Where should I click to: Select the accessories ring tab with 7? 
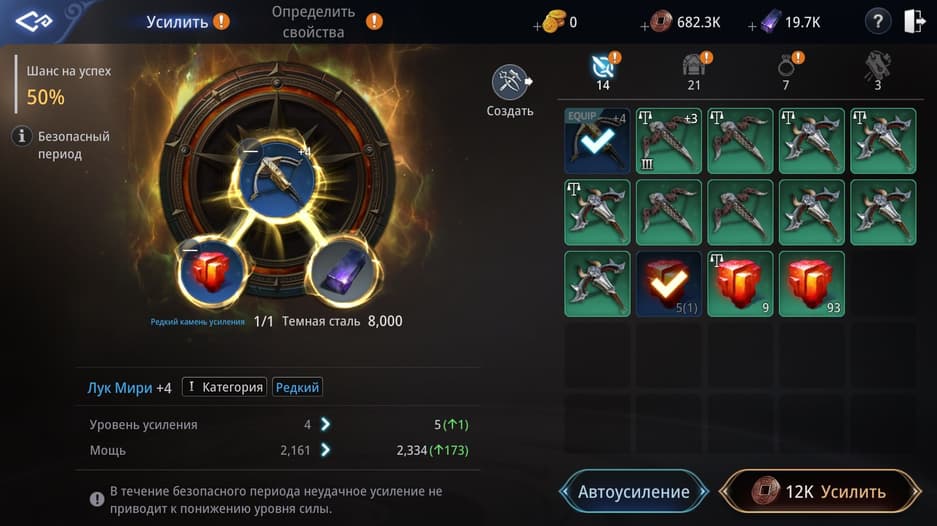pyautogui.click(x=786, y=71)
